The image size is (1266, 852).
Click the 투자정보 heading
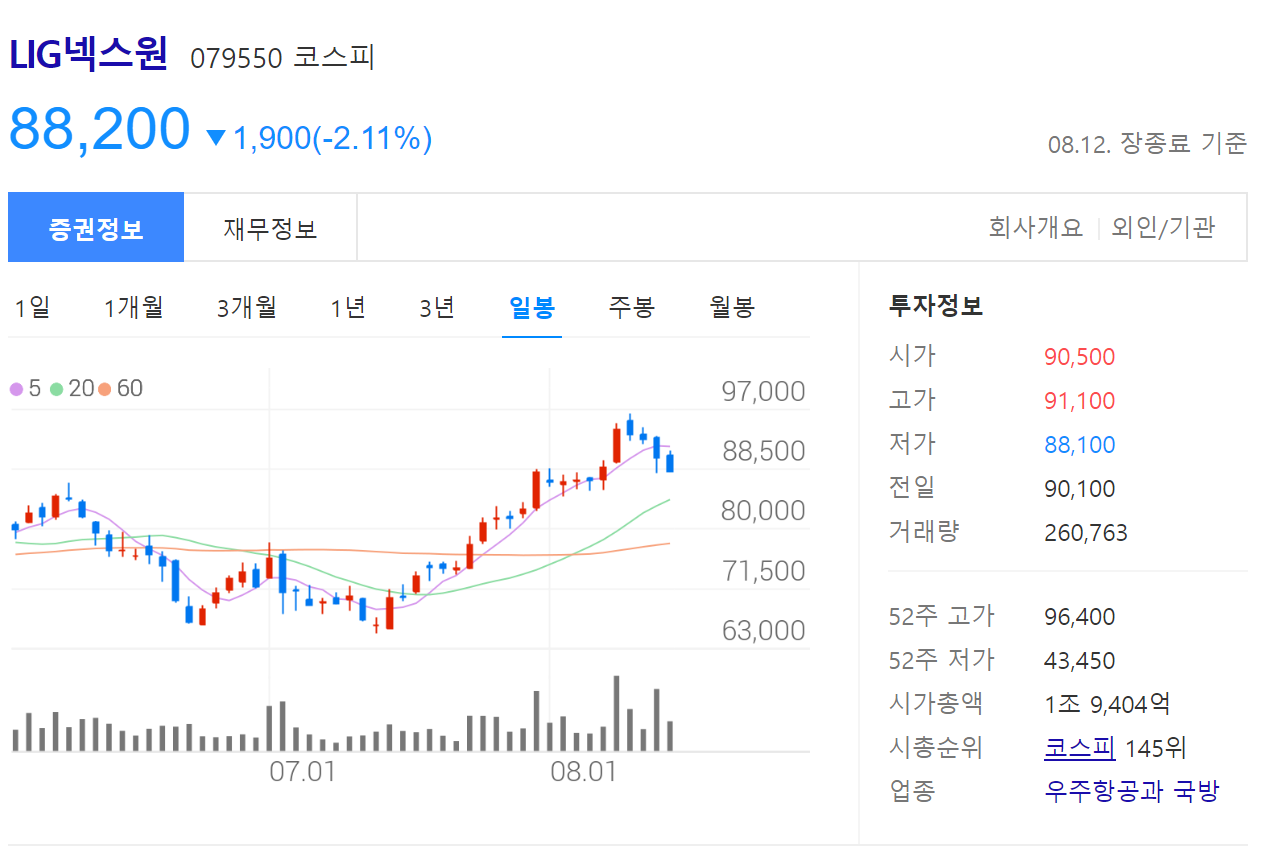pos(936,306)
